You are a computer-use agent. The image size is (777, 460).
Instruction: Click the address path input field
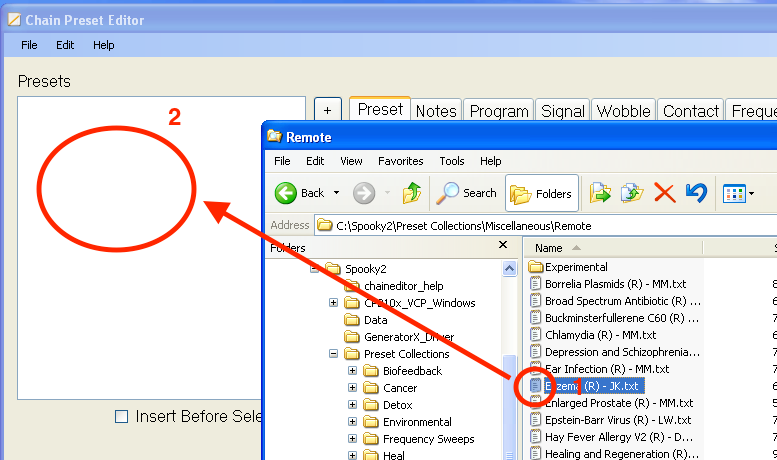coord(545,226)
